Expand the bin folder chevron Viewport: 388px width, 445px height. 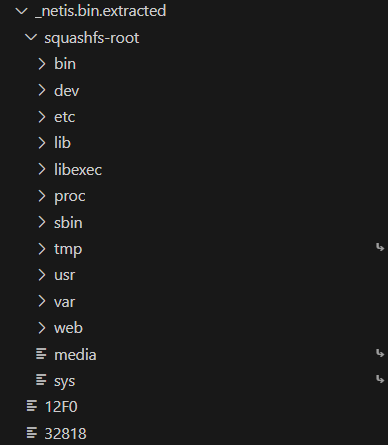[42, 64]
